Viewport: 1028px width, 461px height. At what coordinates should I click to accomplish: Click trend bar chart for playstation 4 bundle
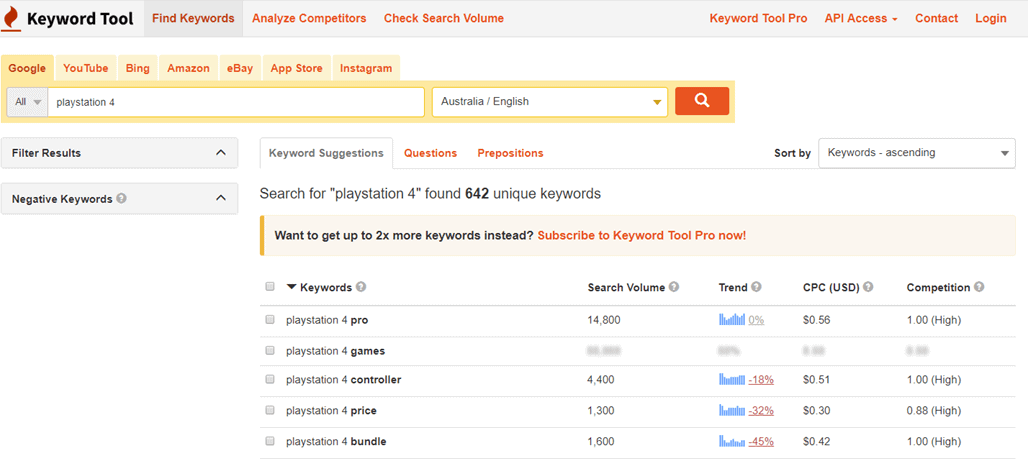click(732, 441)
